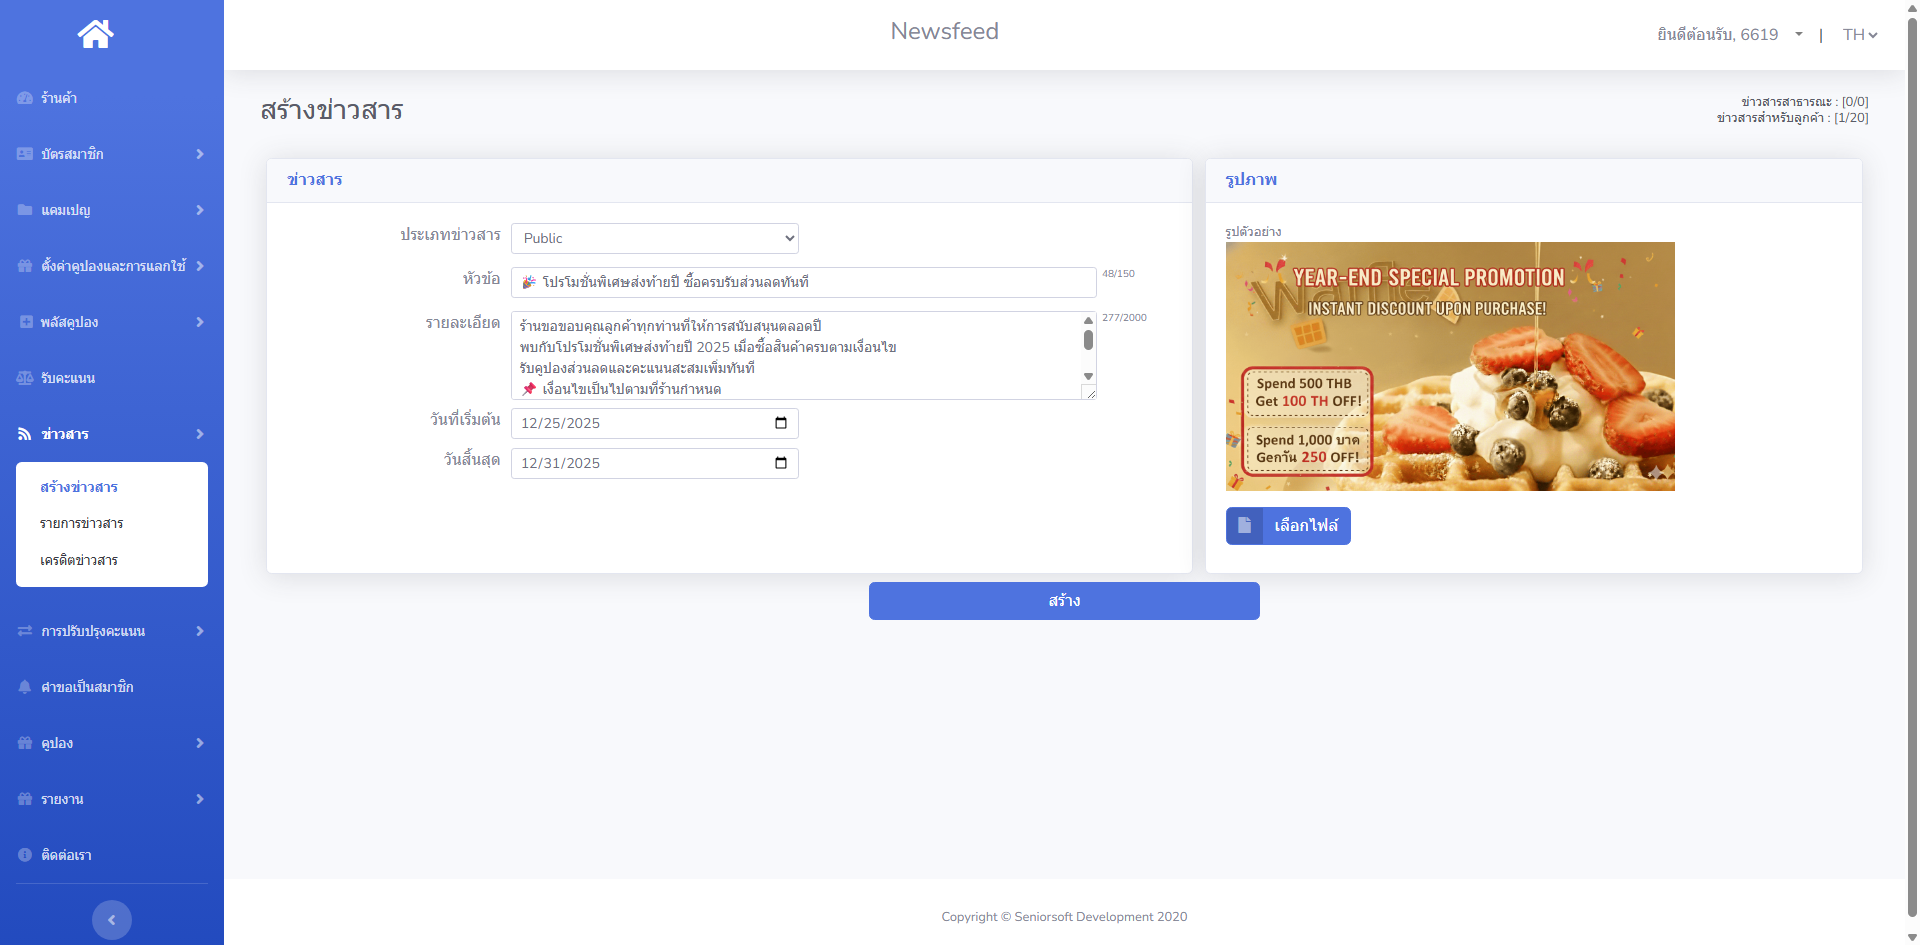Click the ร้านค้า shop icon

pyautogui.click(x=25, y=98)
